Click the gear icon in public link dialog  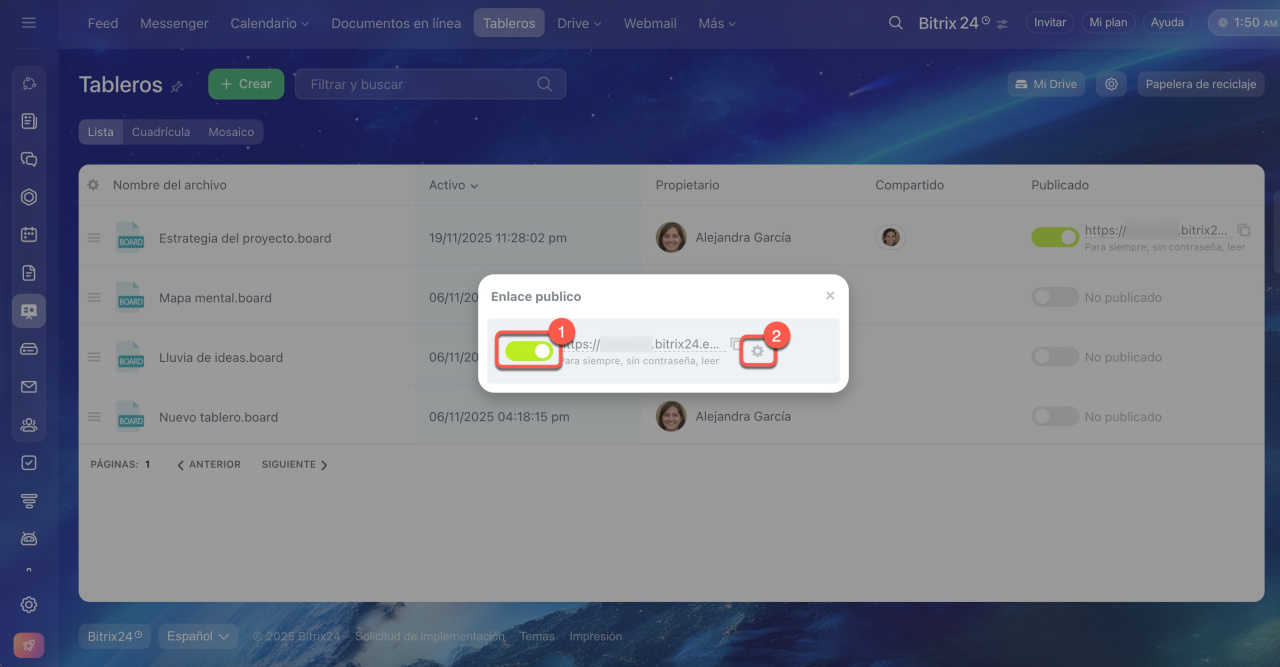pyautogui.click(x=757, y=351)
